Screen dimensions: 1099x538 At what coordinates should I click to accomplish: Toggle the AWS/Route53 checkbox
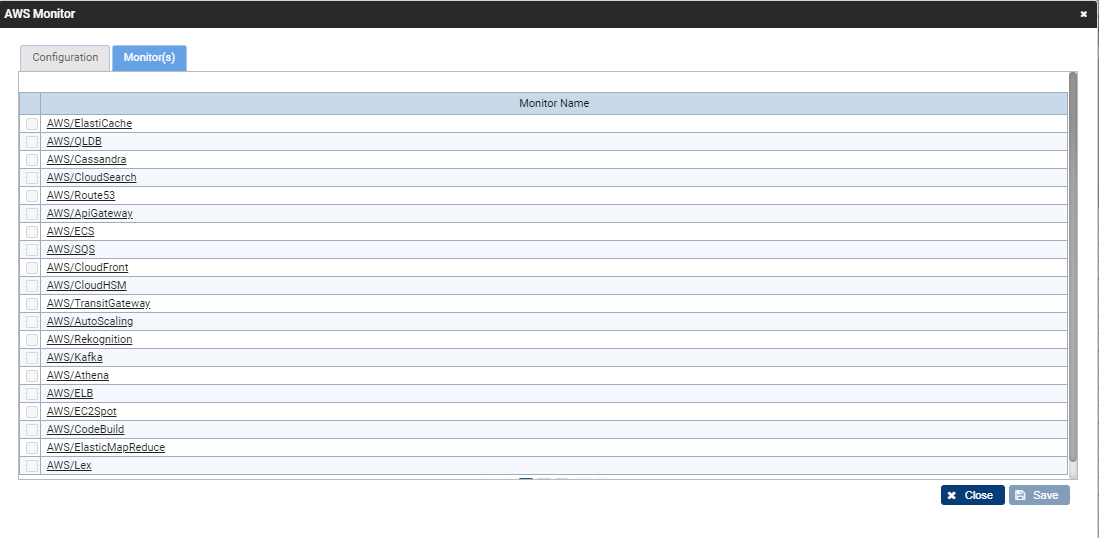point(32,196)
